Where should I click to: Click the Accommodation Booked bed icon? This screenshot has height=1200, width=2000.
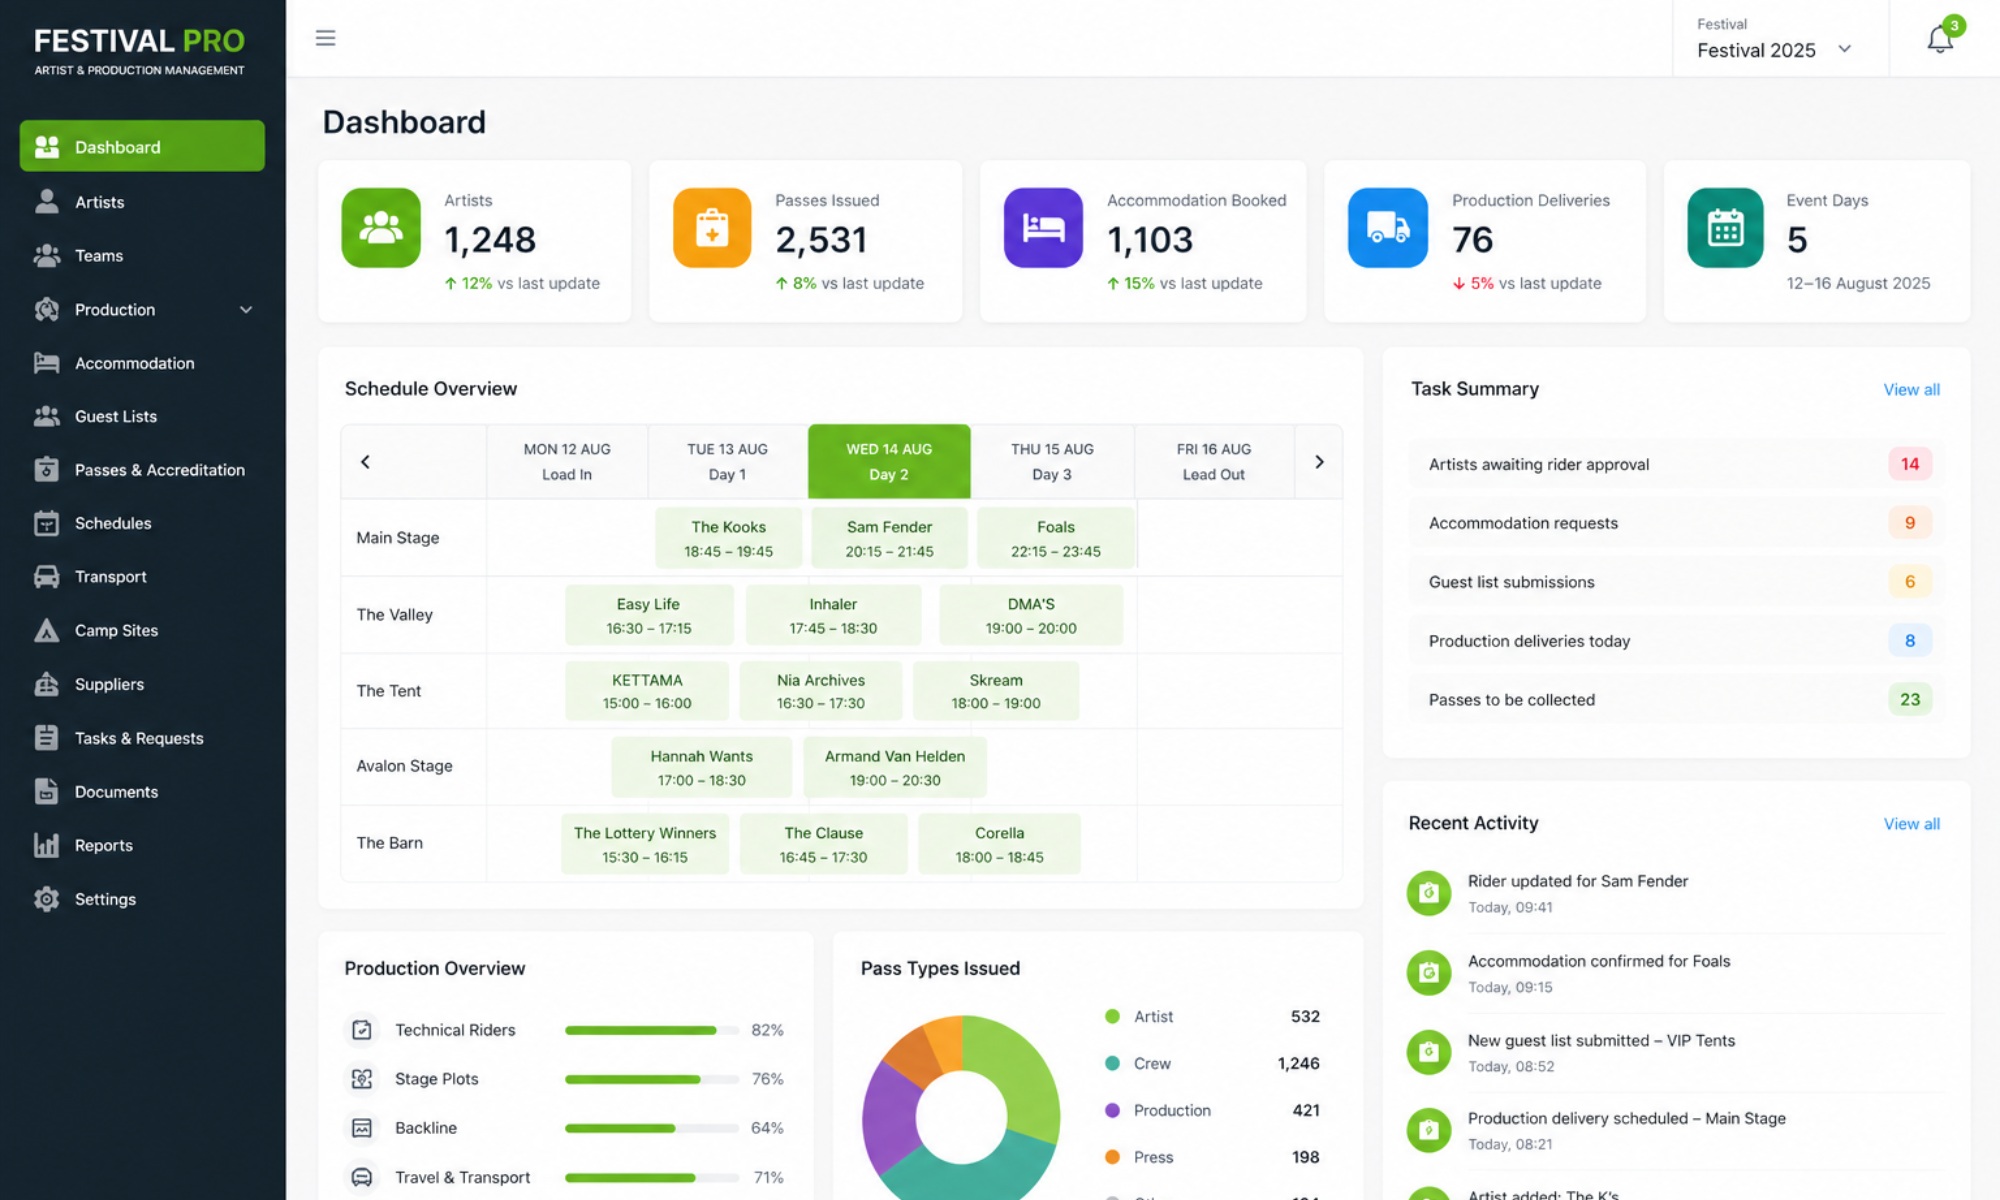coord(1043,228)
